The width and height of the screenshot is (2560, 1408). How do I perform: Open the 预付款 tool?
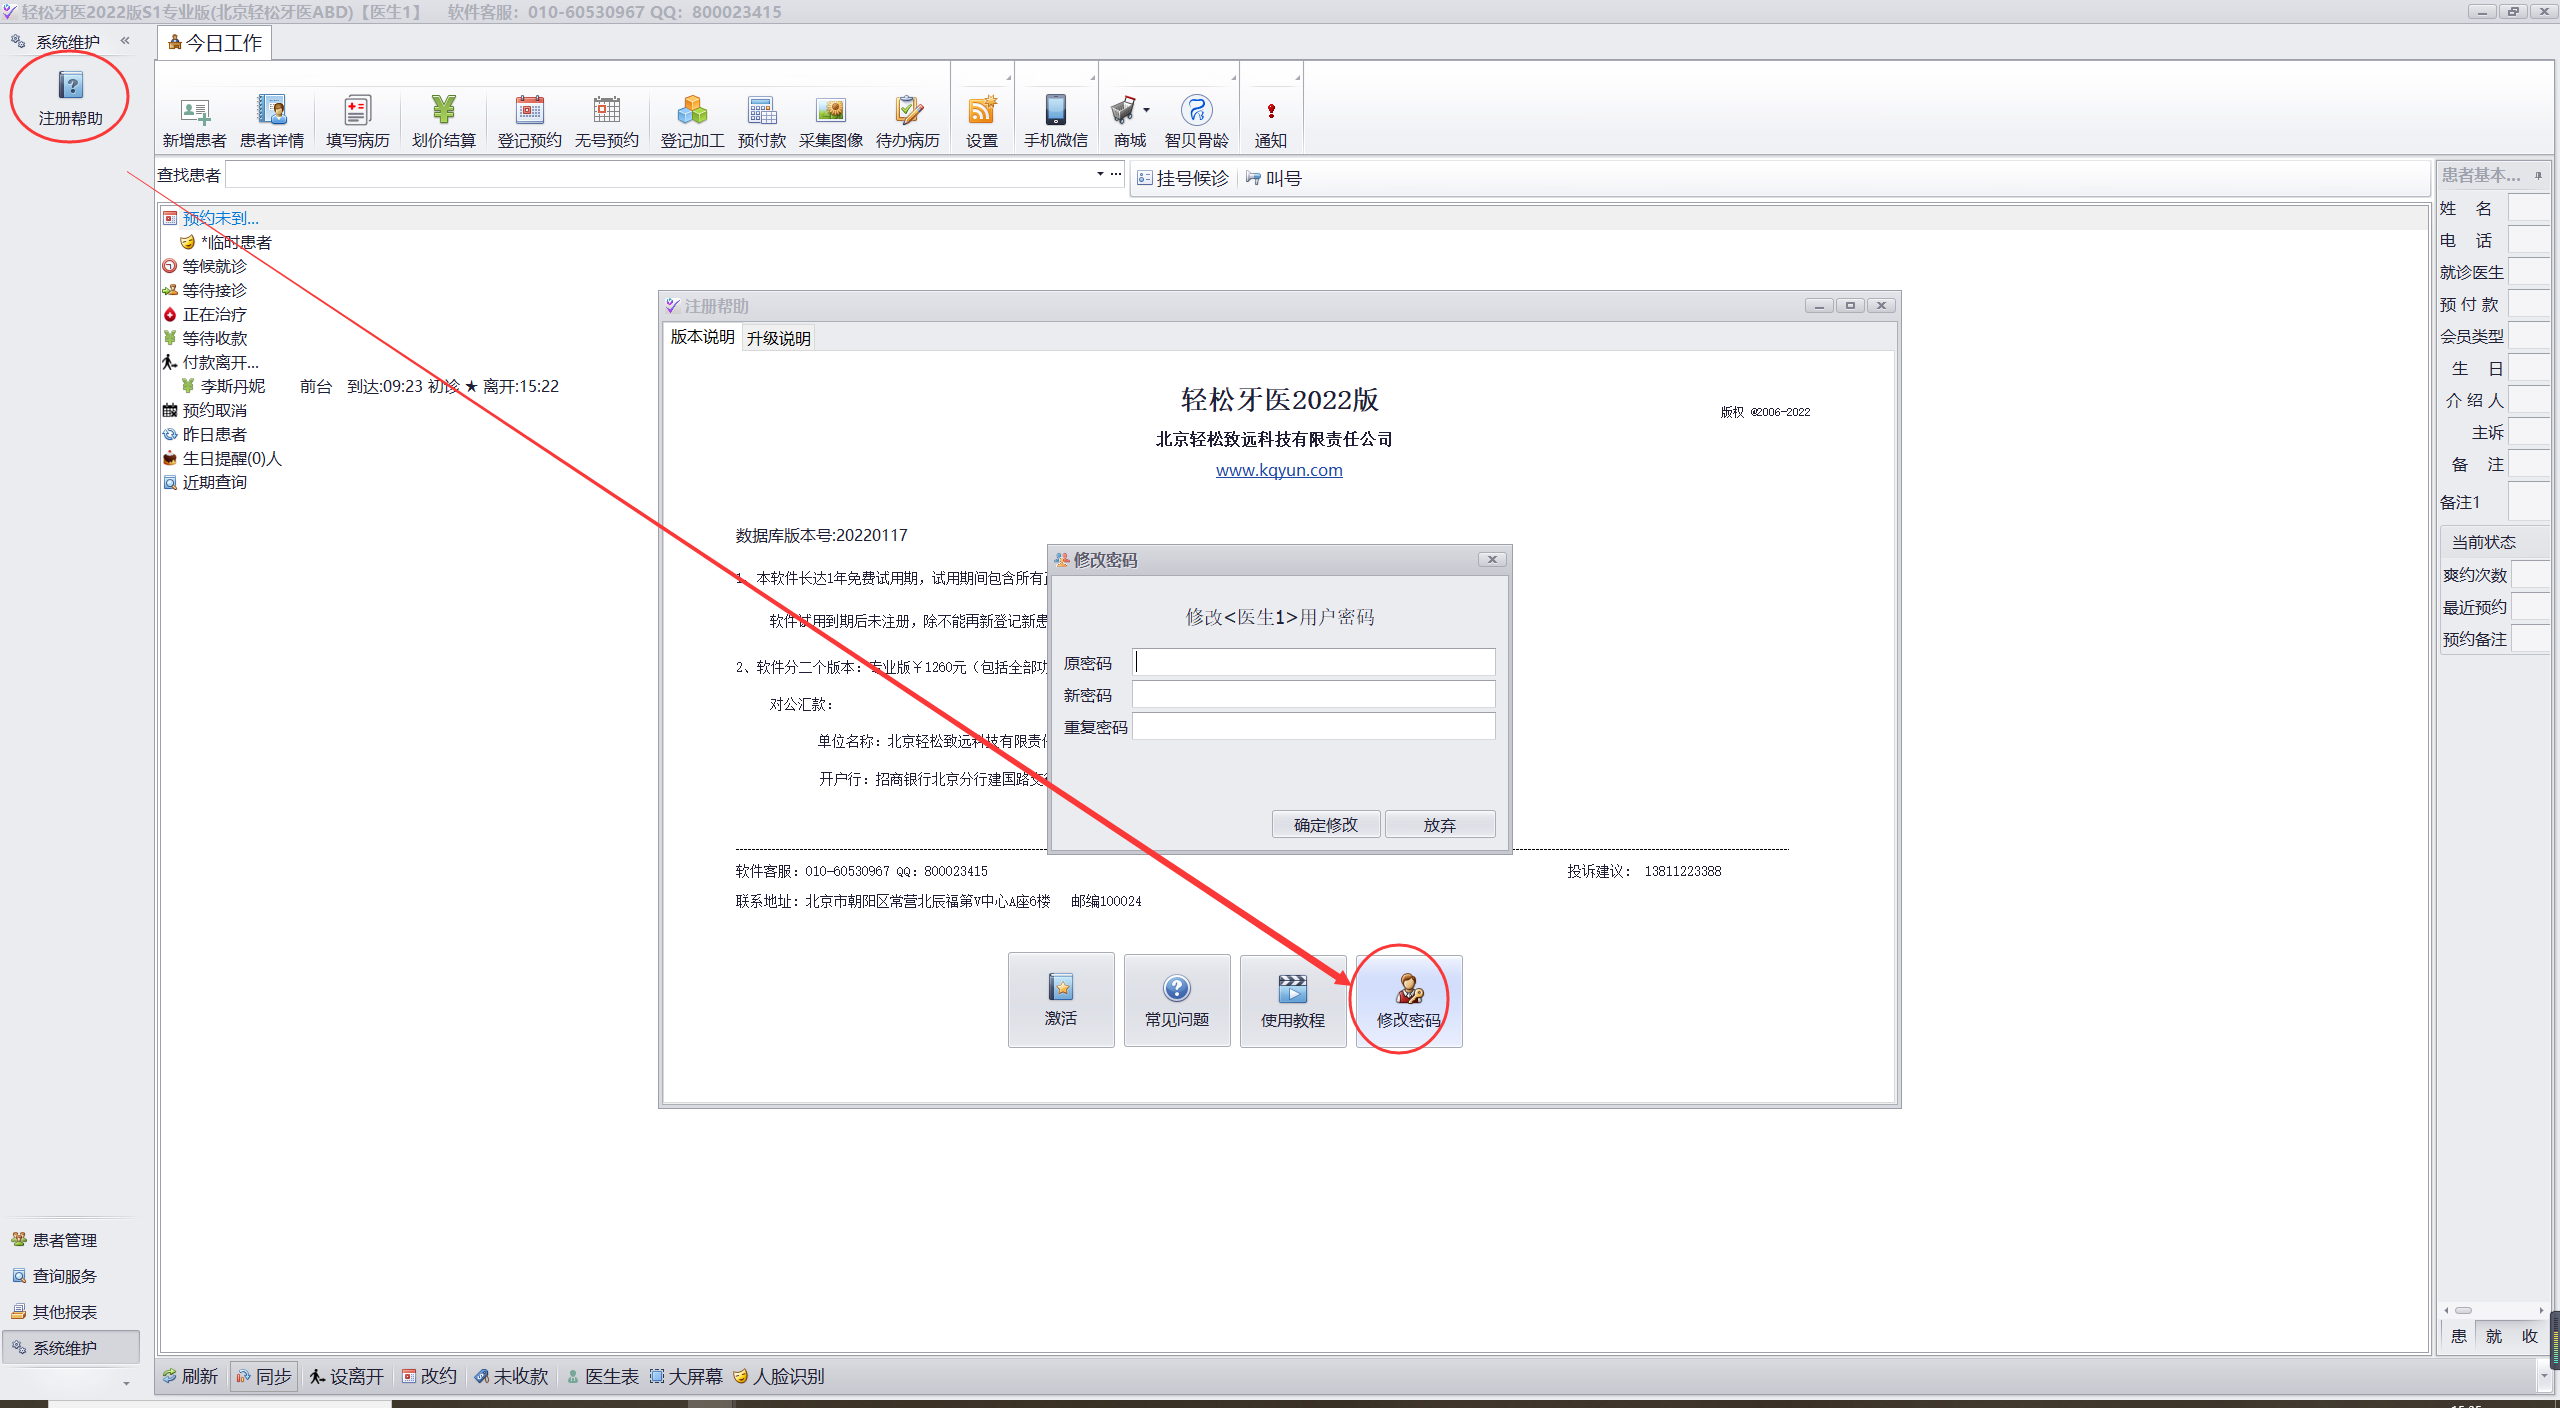pos(762,121)
